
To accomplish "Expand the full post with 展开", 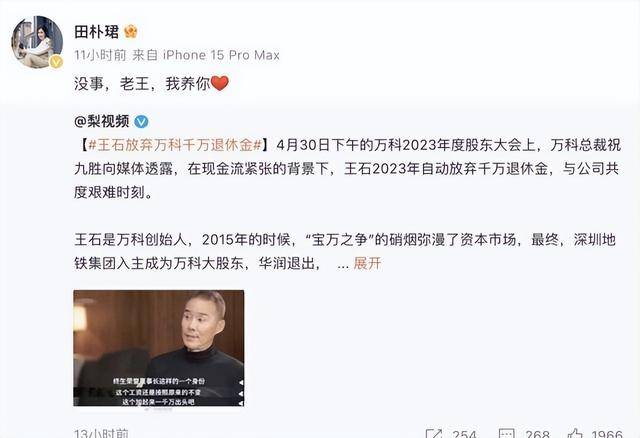I will 367,263.
